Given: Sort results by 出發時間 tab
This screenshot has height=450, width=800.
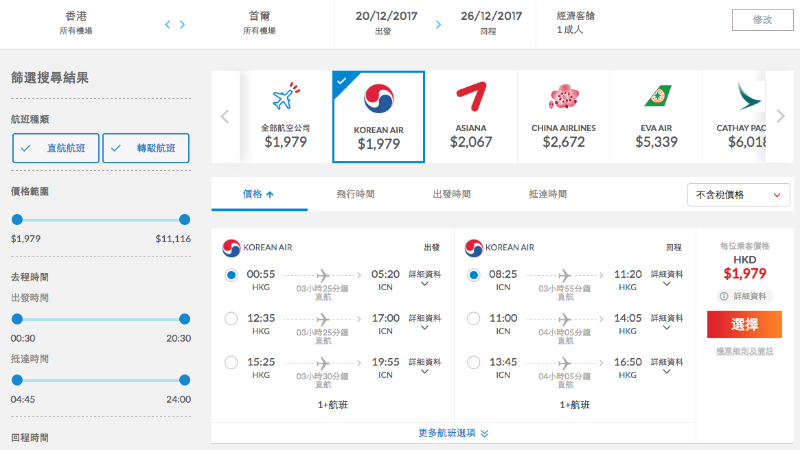Looking at the screenshot, I should click(452, 194).
